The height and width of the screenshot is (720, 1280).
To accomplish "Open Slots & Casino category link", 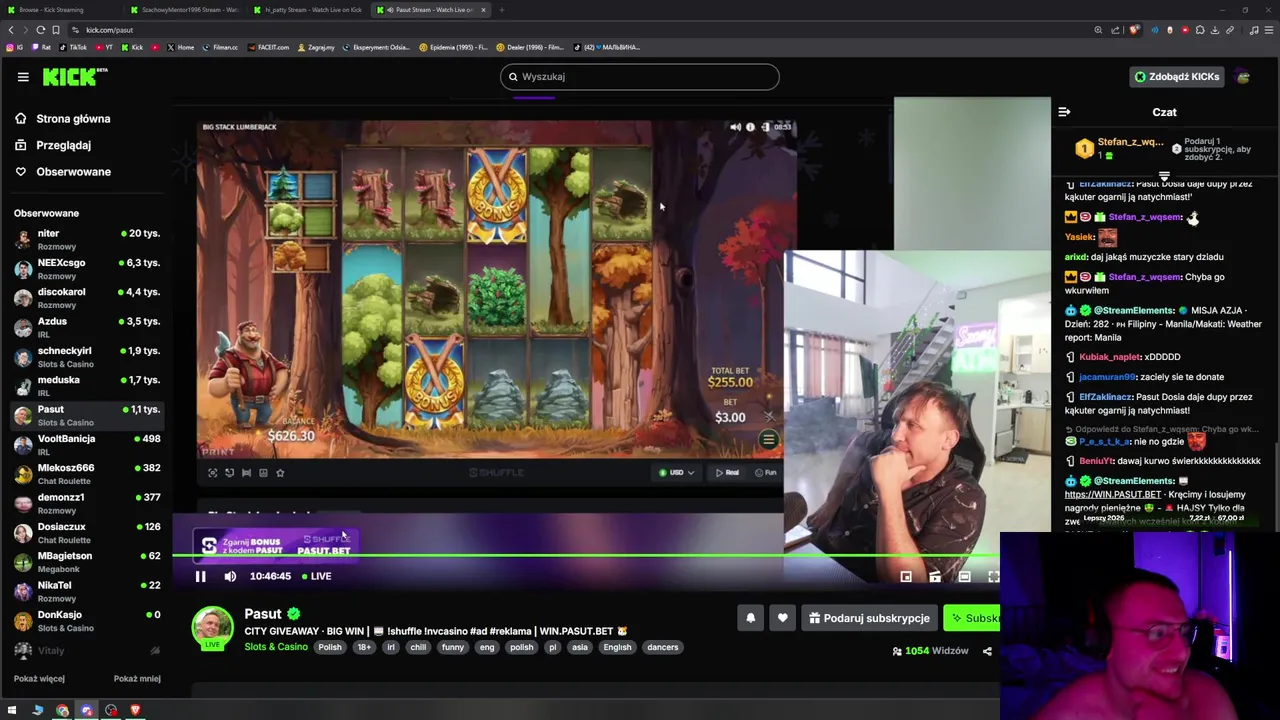I will click(276, 647).
